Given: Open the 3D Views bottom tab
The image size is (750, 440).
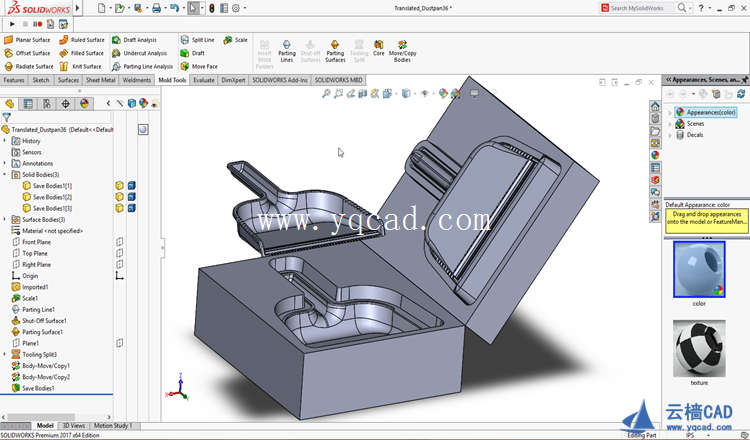Looking at the screenshot, I should coord(74,425).
